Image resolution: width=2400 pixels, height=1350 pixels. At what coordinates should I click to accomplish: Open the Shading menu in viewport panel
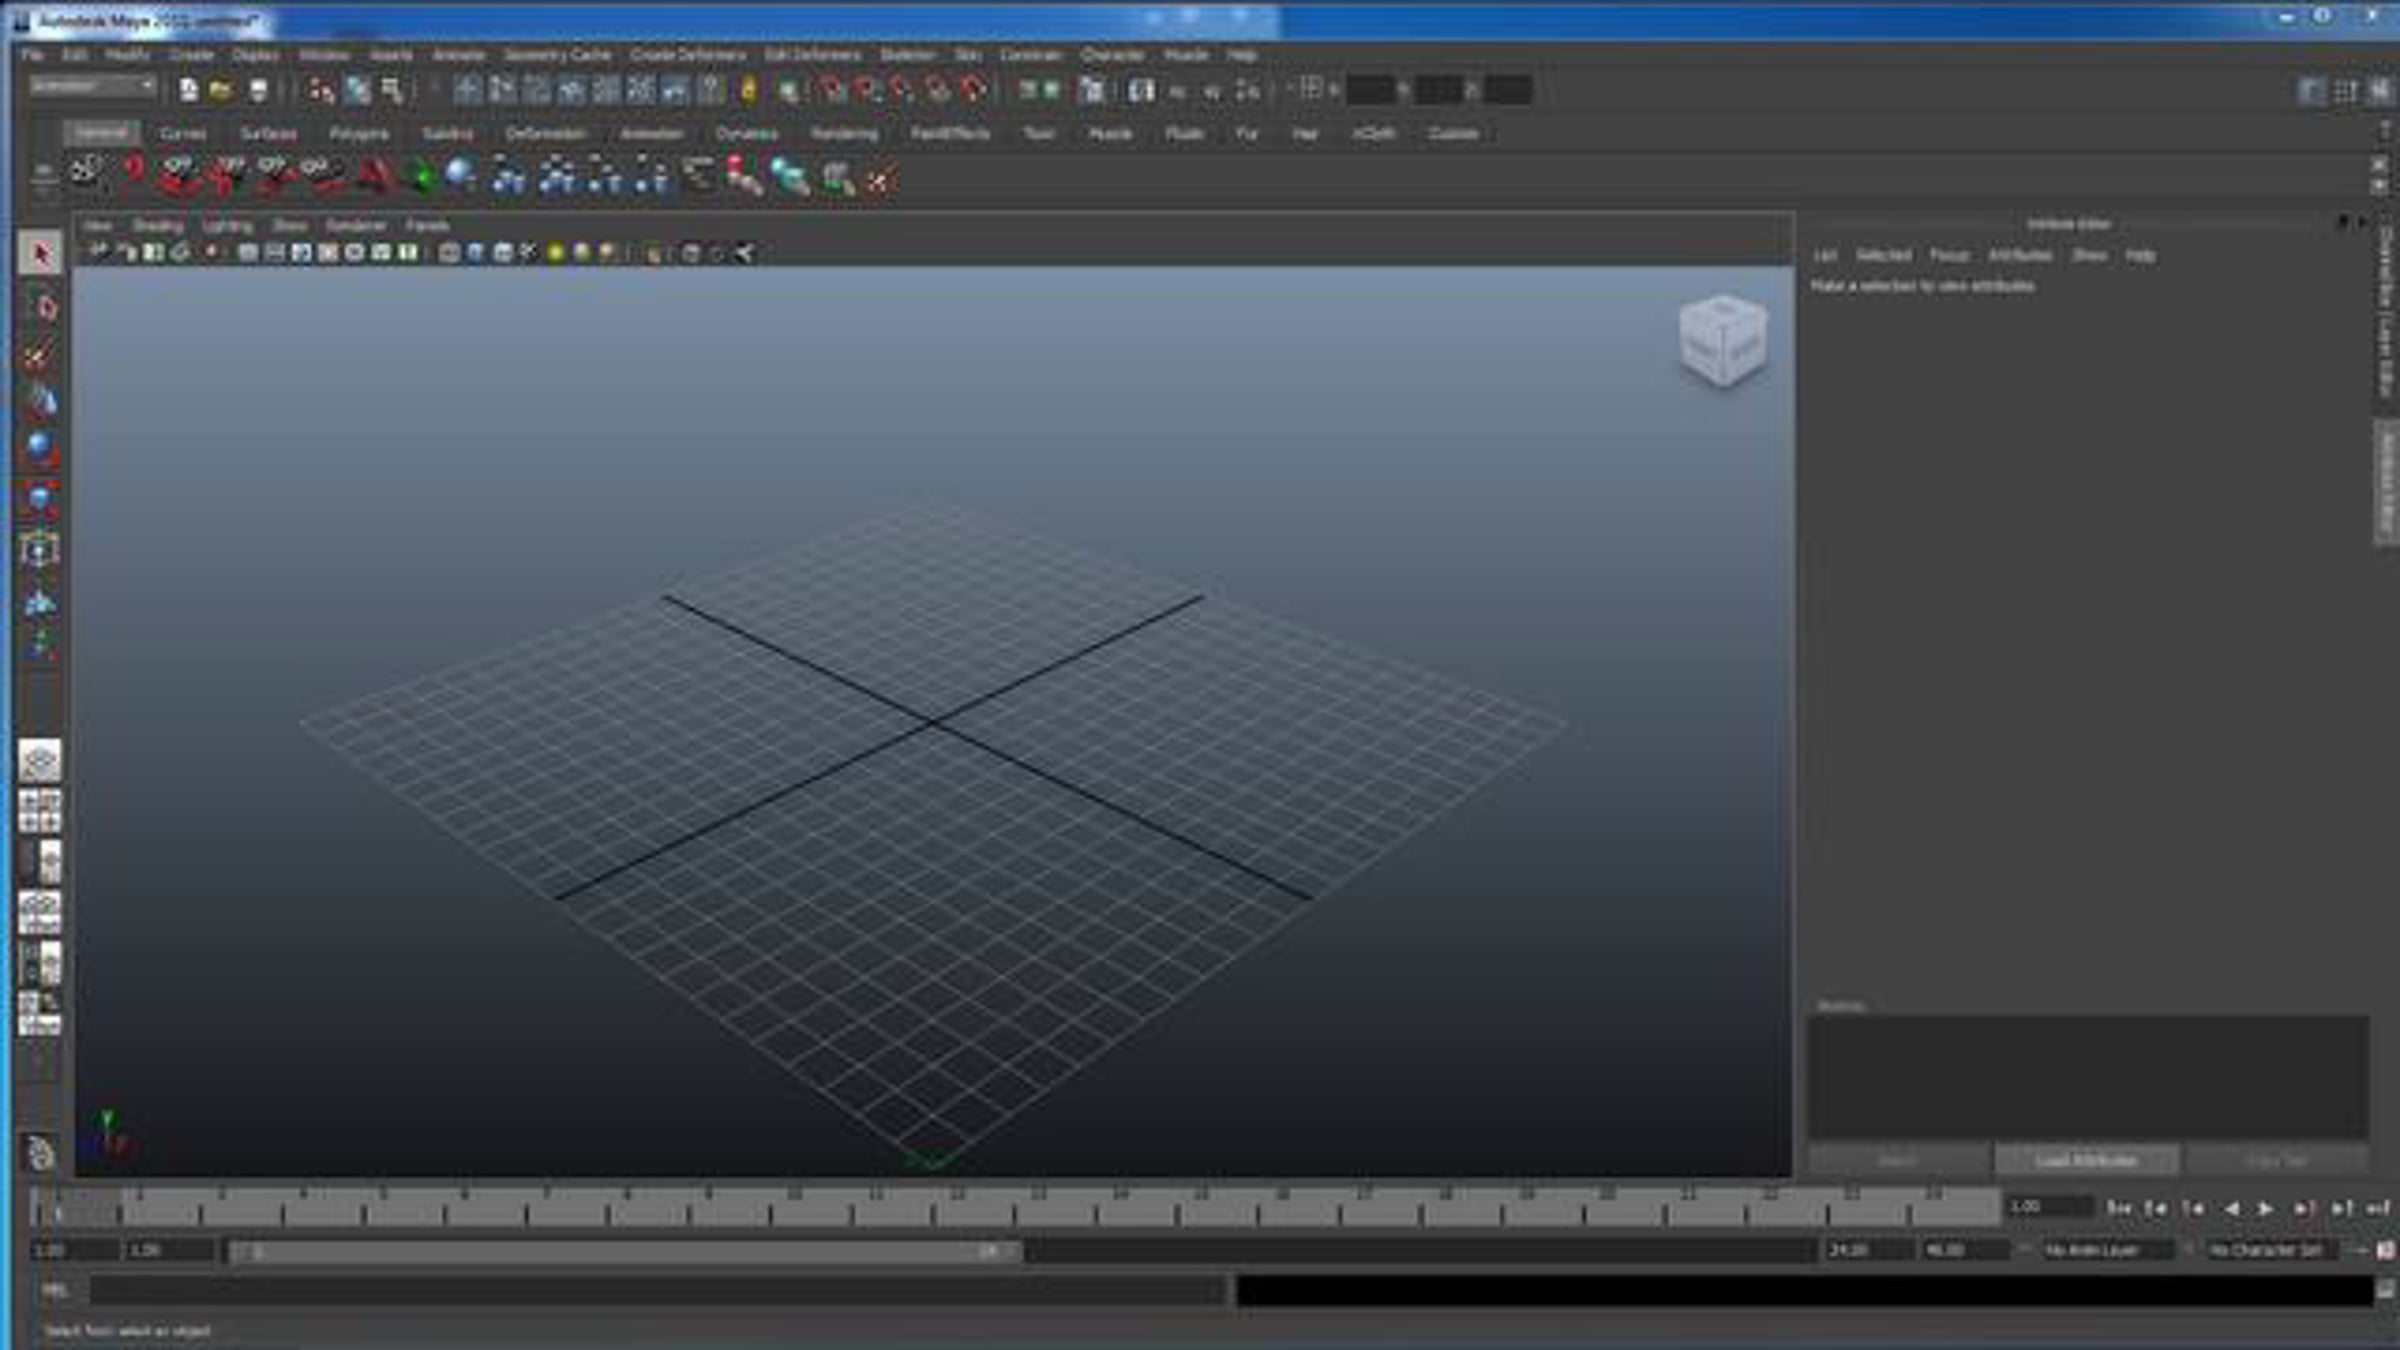157,226
